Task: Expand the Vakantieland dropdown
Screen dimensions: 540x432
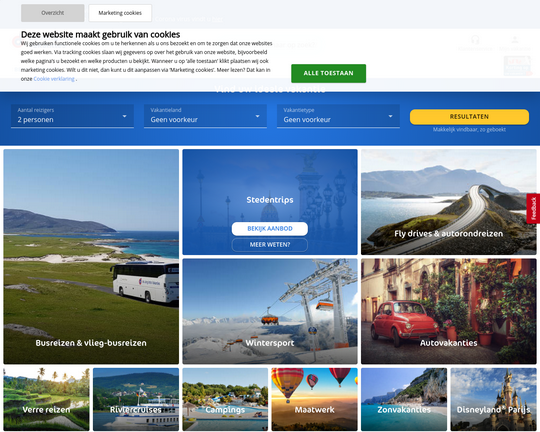Action: (205, 116)
